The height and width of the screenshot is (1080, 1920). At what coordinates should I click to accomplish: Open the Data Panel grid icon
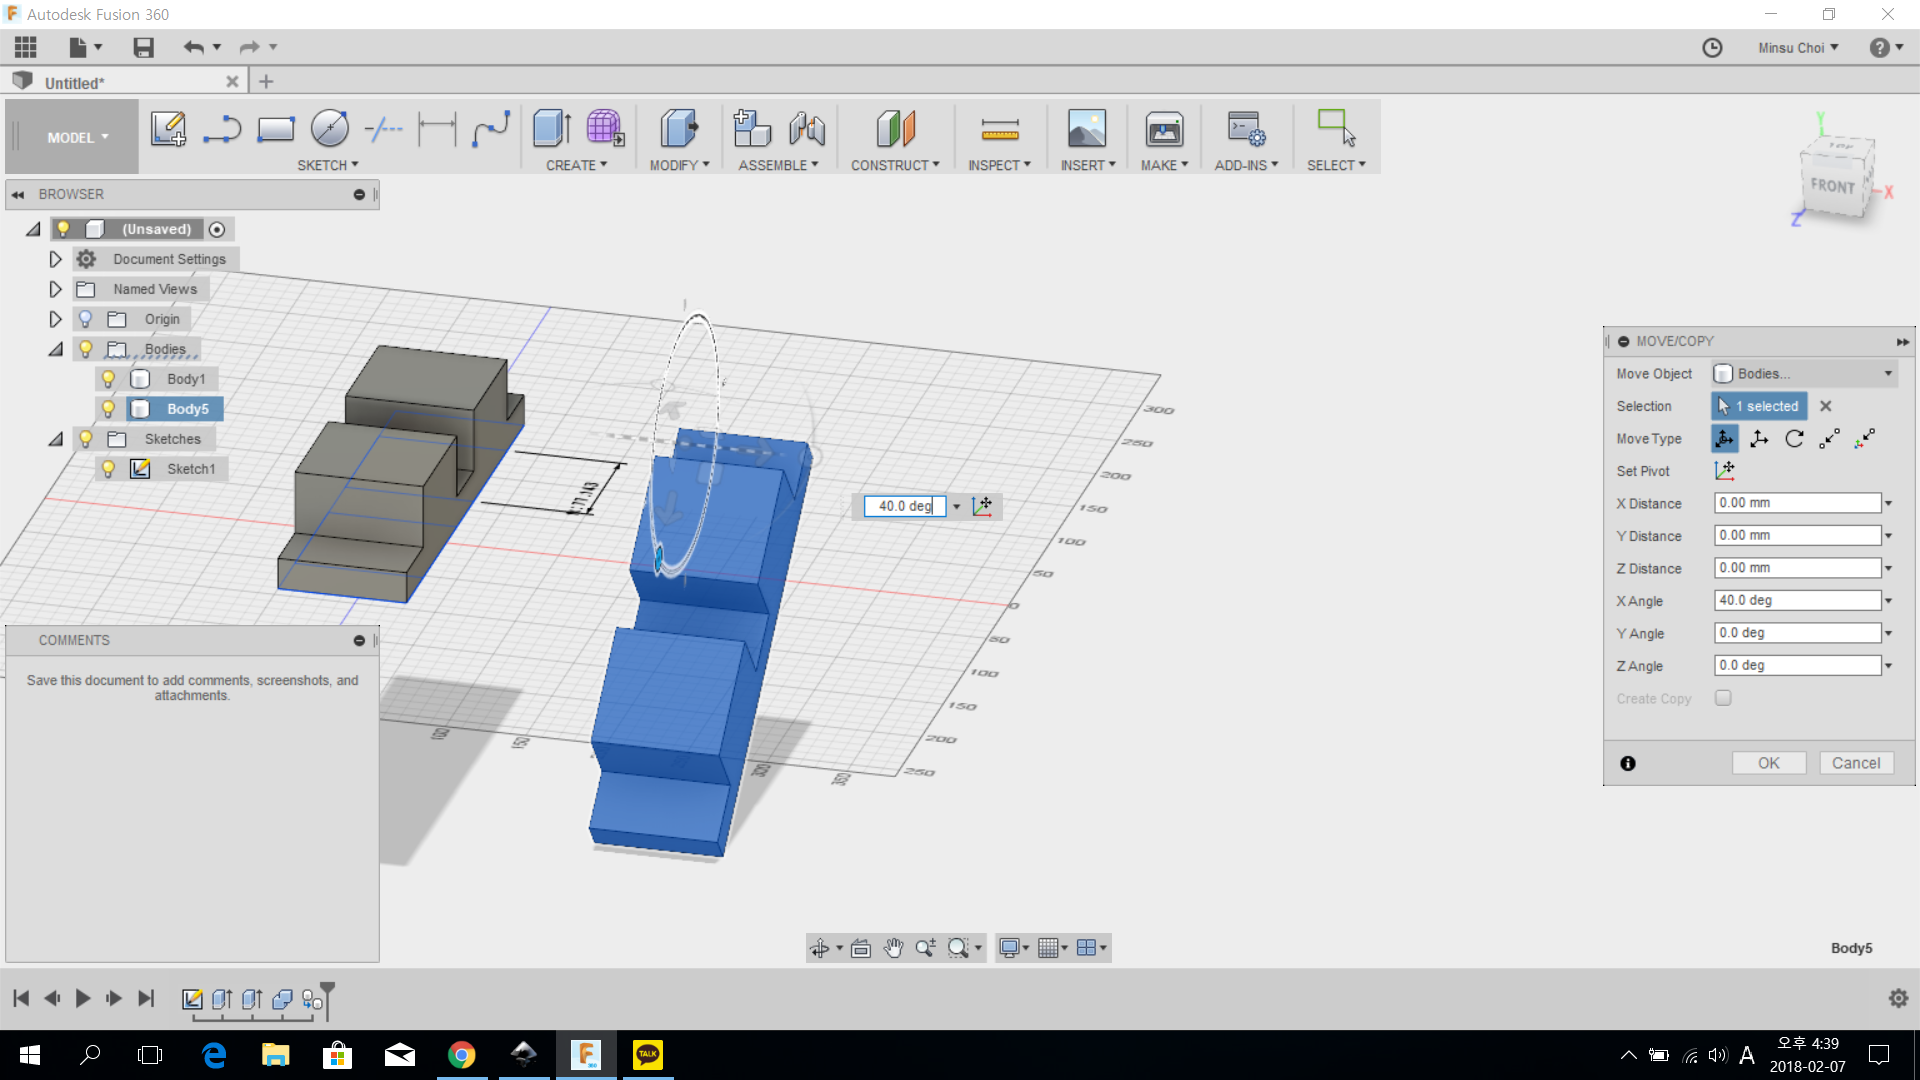[x=26, y=47]
